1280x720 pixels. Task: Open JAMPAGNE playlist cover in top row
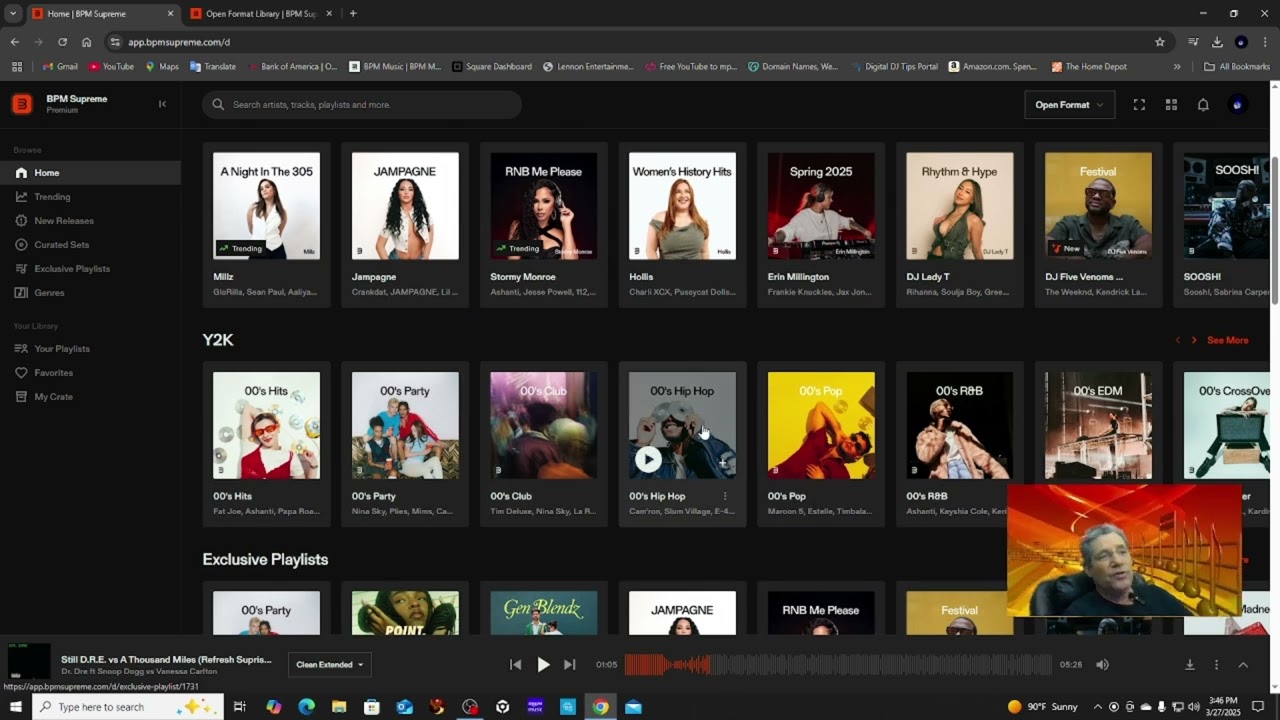405,206
